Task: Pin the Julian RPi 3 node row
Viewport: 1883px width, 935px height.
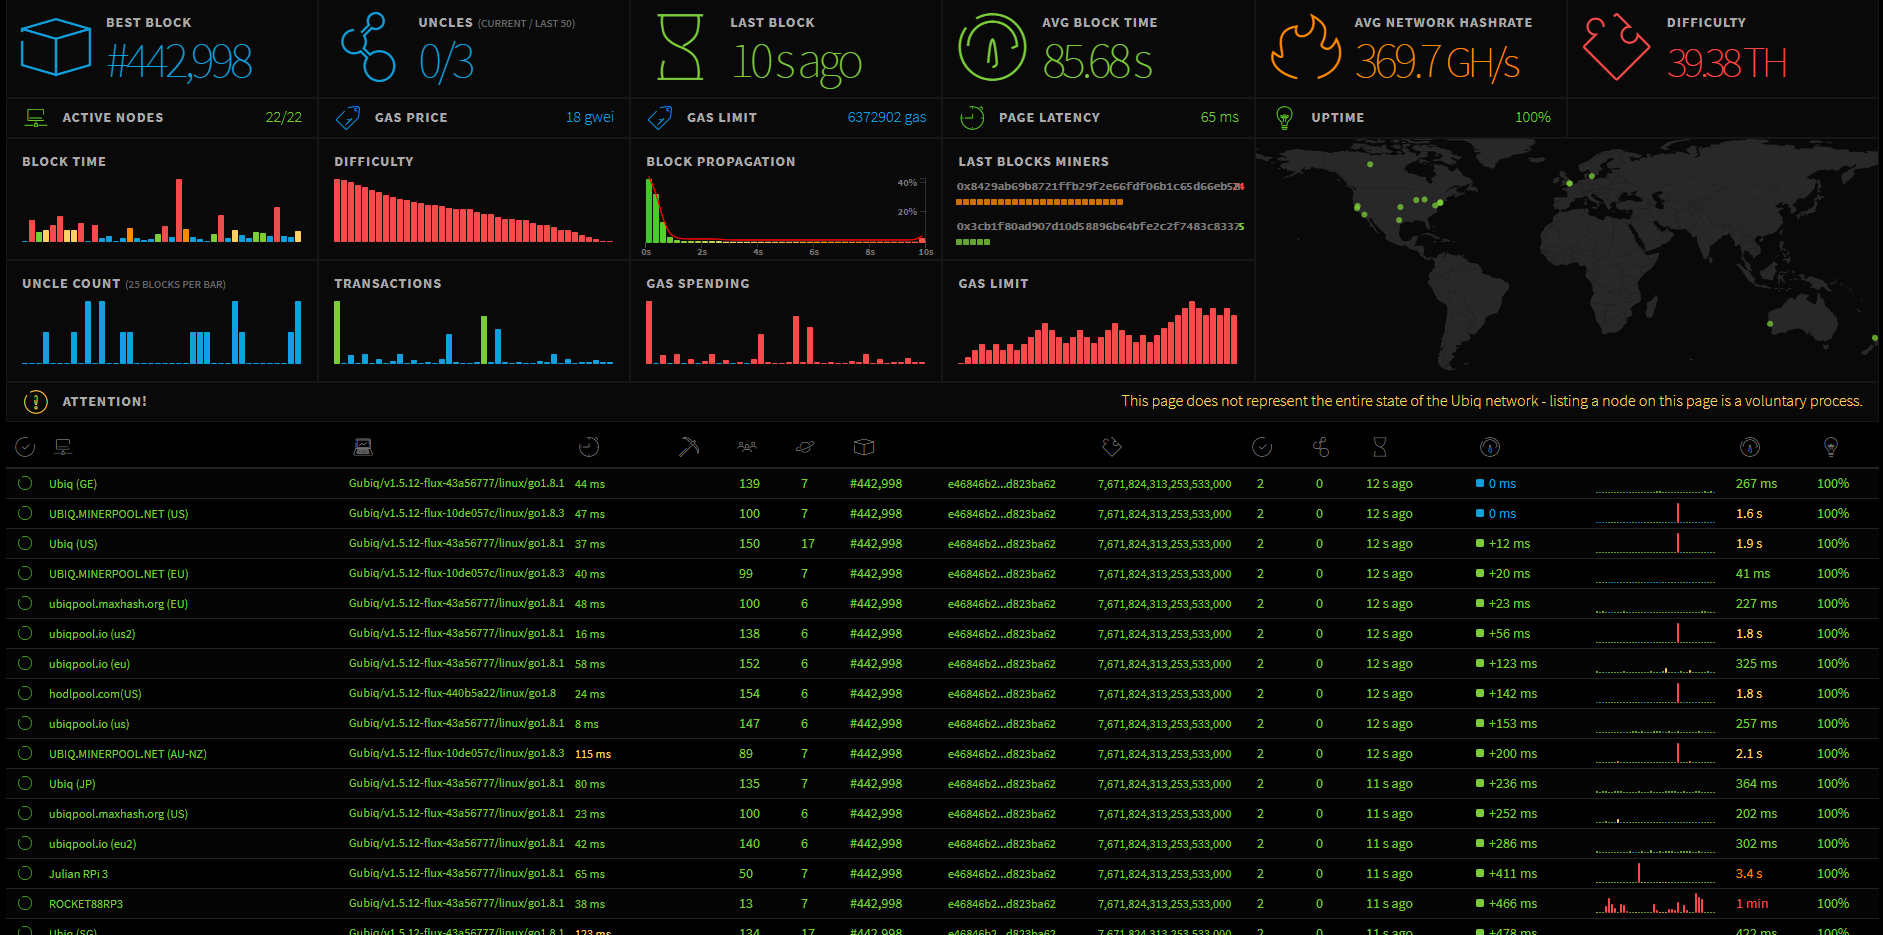Action: tap(25, 873)
